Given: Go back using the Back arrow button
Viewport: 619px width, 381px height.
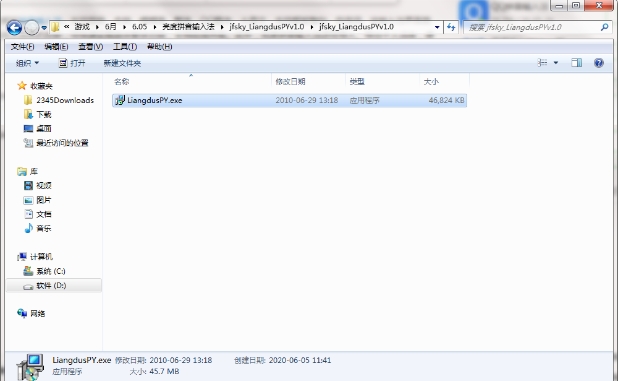Looking at the screenshot, I should [15, 28].
